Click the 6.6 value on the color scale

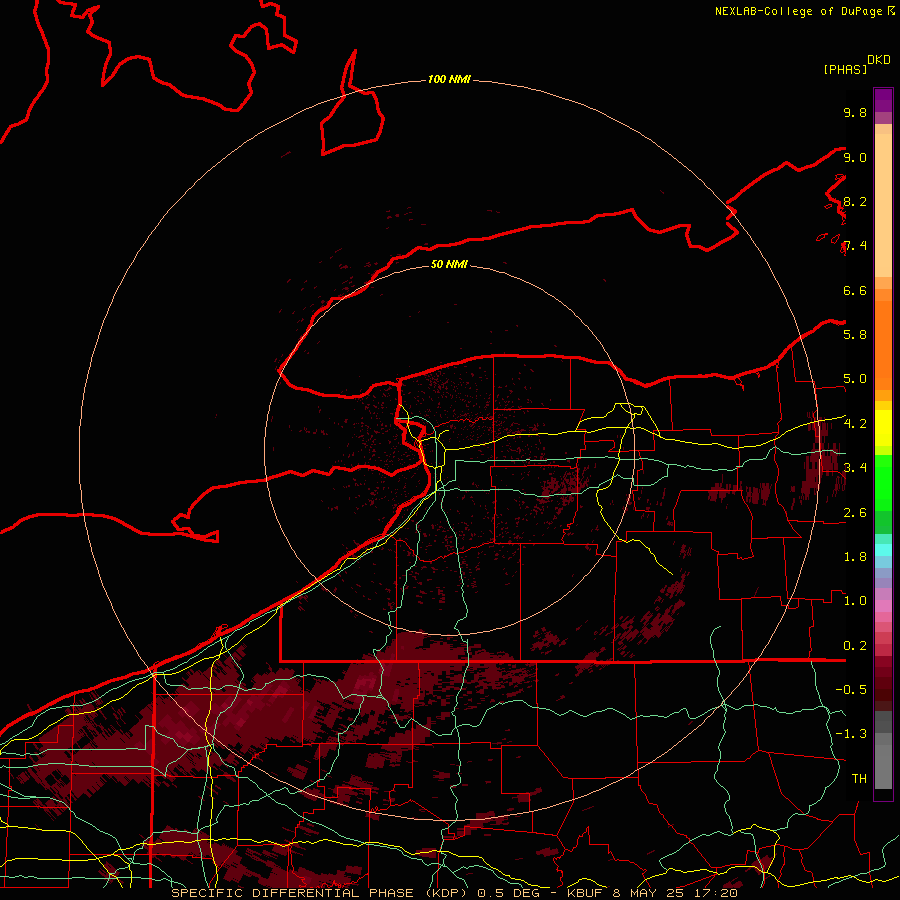pos(855,290)
